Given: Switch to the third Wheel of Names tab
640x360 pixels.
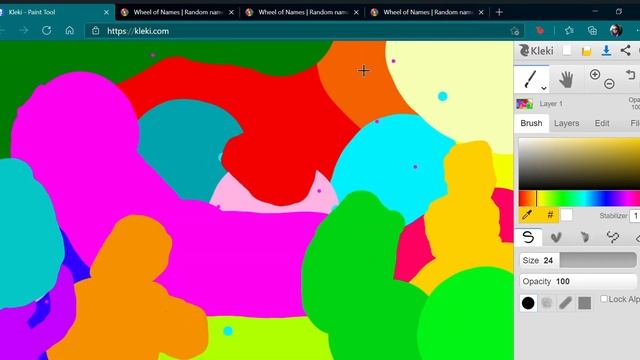Looking at the screenshot, I should pos(427,12).
